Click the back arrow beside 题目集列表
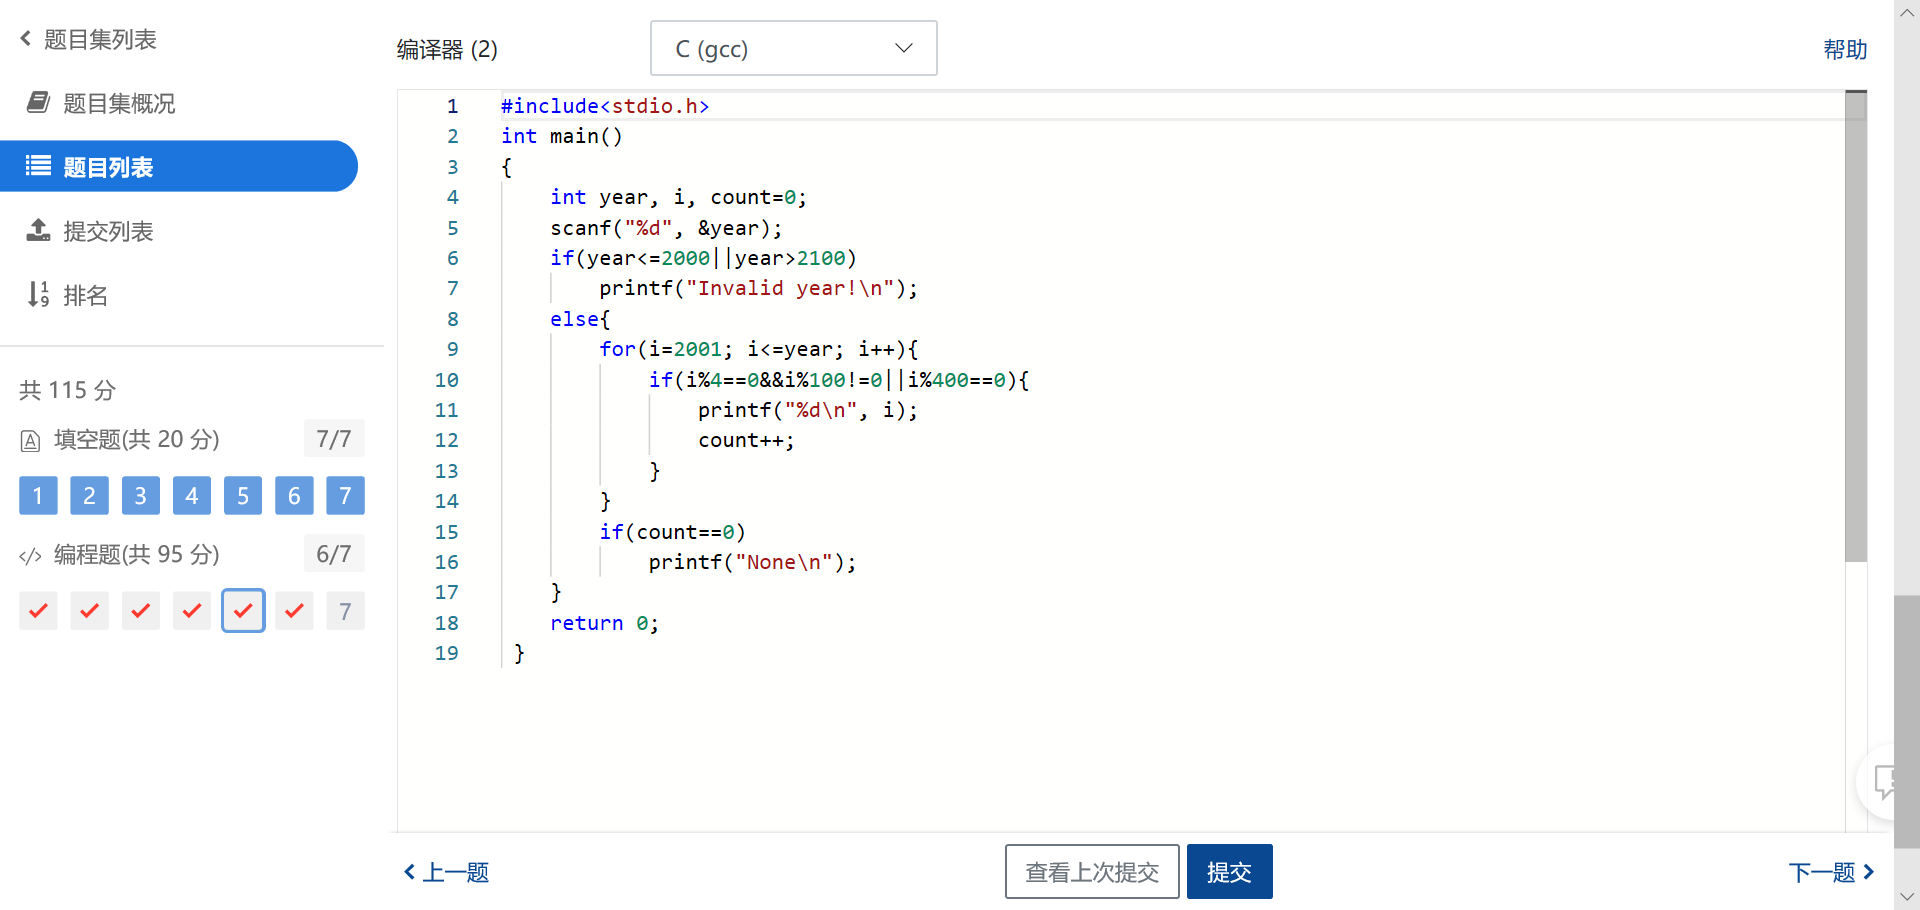Image resolution: width=1920 pixels, height=910 pixels. click(25, 39)
